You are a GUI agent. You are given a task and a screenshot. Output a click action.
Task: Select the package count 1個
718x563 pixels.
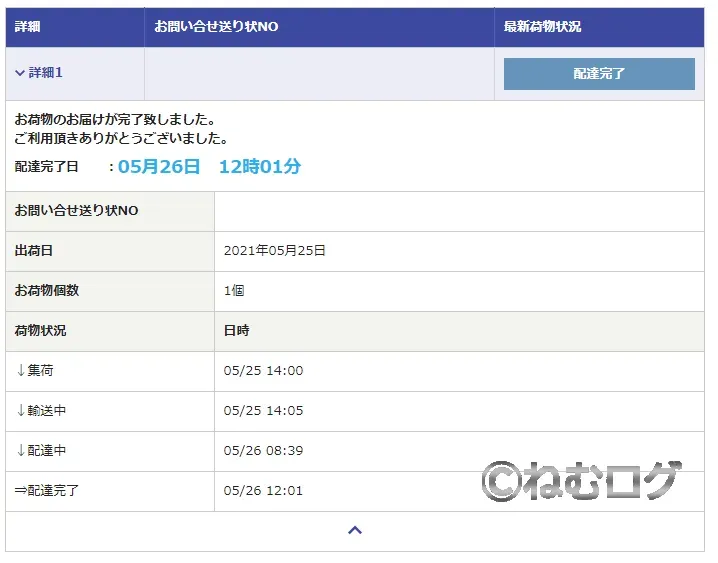click(x=234, y=291)
